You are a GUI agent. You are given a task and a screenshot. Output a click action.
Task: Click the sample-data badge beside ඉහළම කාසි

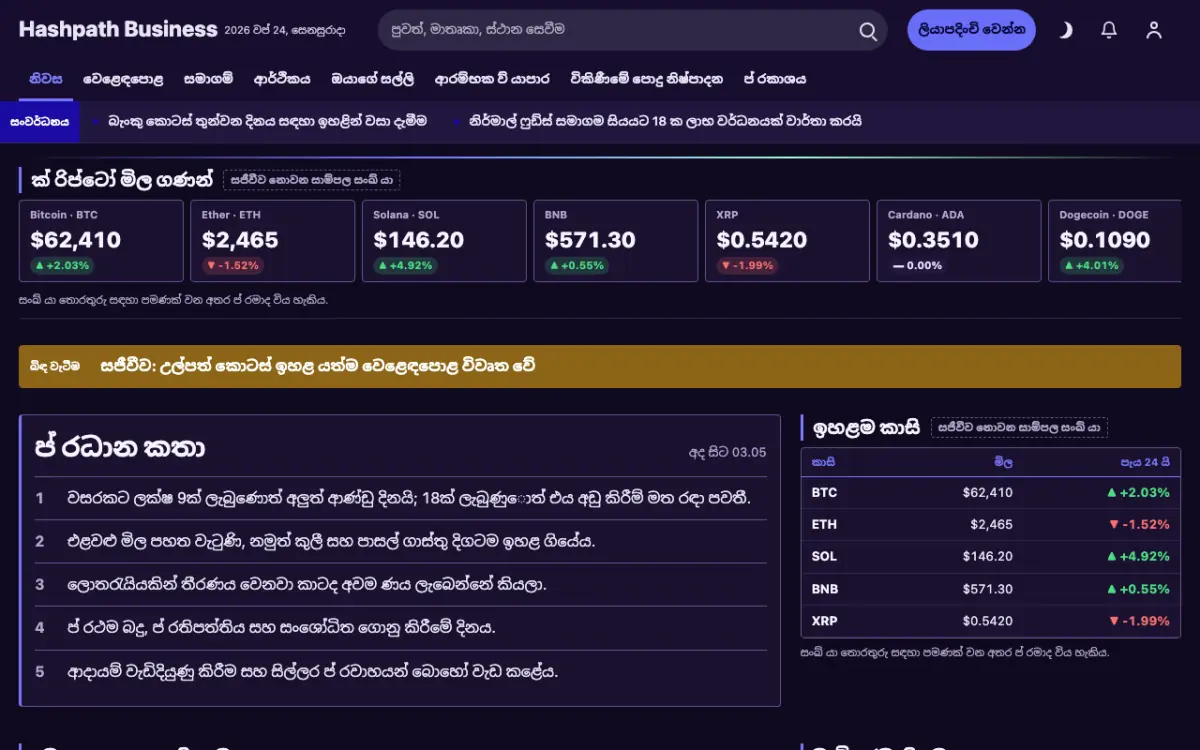click(x=1019, y=427)
